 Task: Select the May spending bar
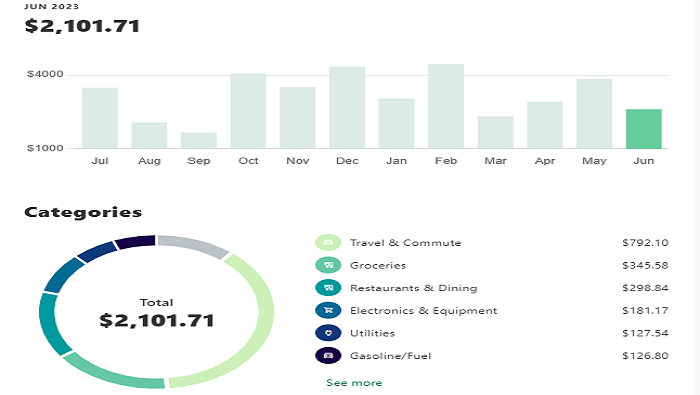[x=594, y=113]
